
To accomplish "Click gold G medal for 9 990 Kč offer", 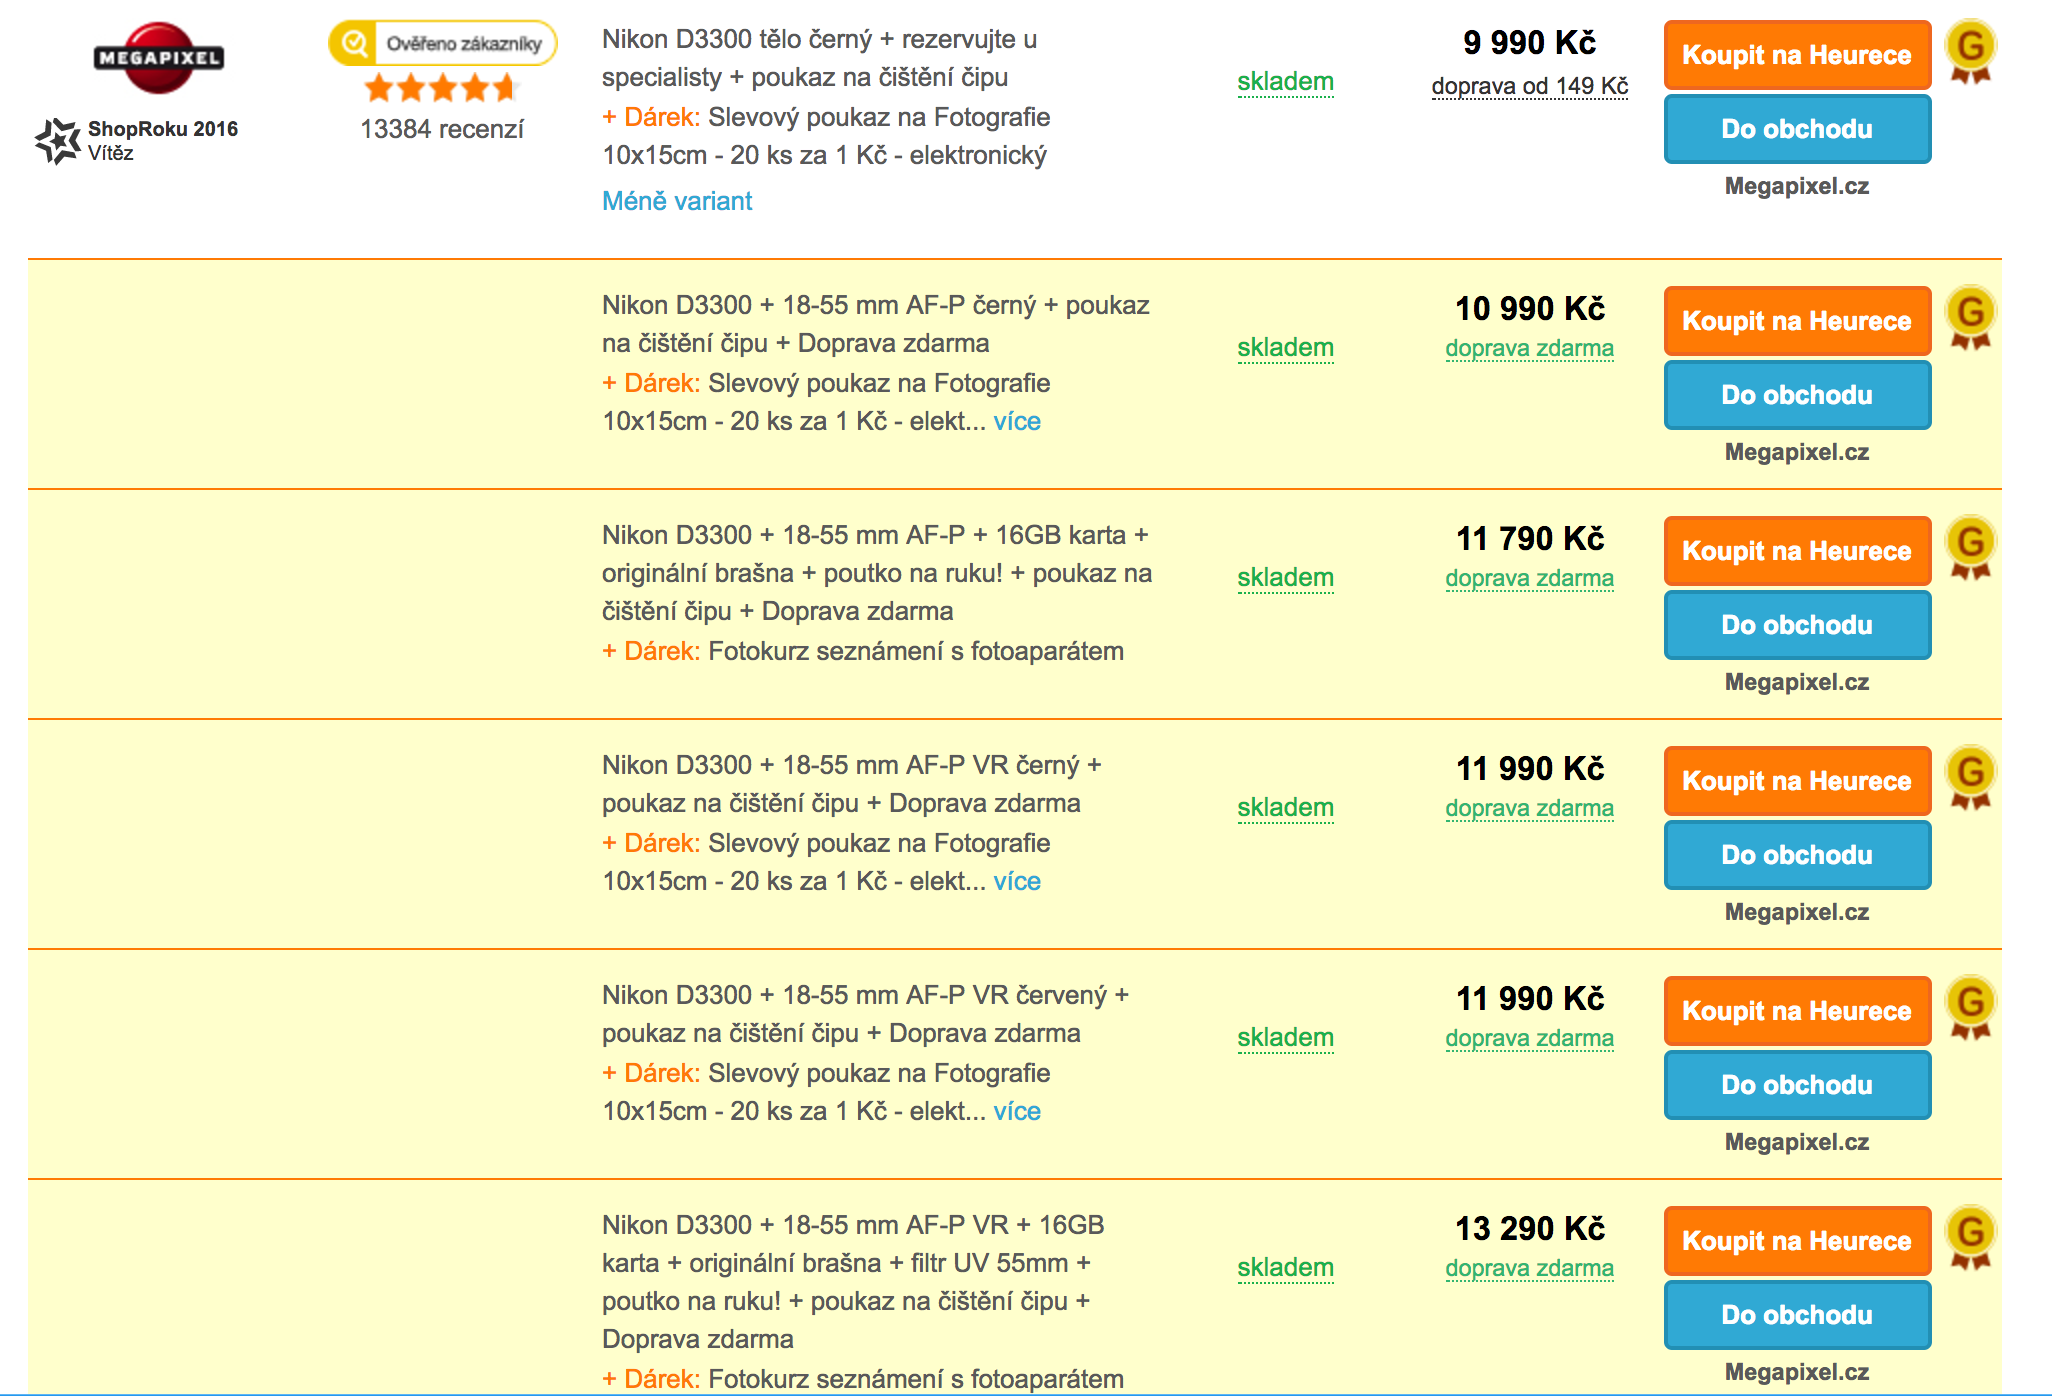I will pyautogui.click(x=1971, y=52).
